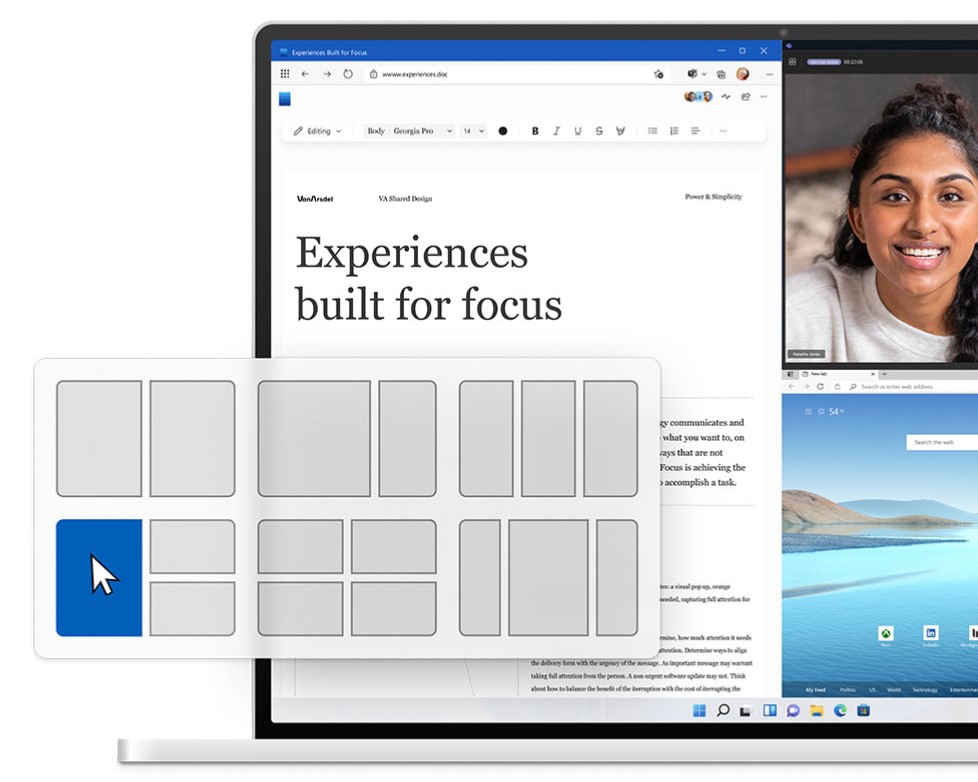Open the text alignment options
978x782 pixels.
coord(695,131)
